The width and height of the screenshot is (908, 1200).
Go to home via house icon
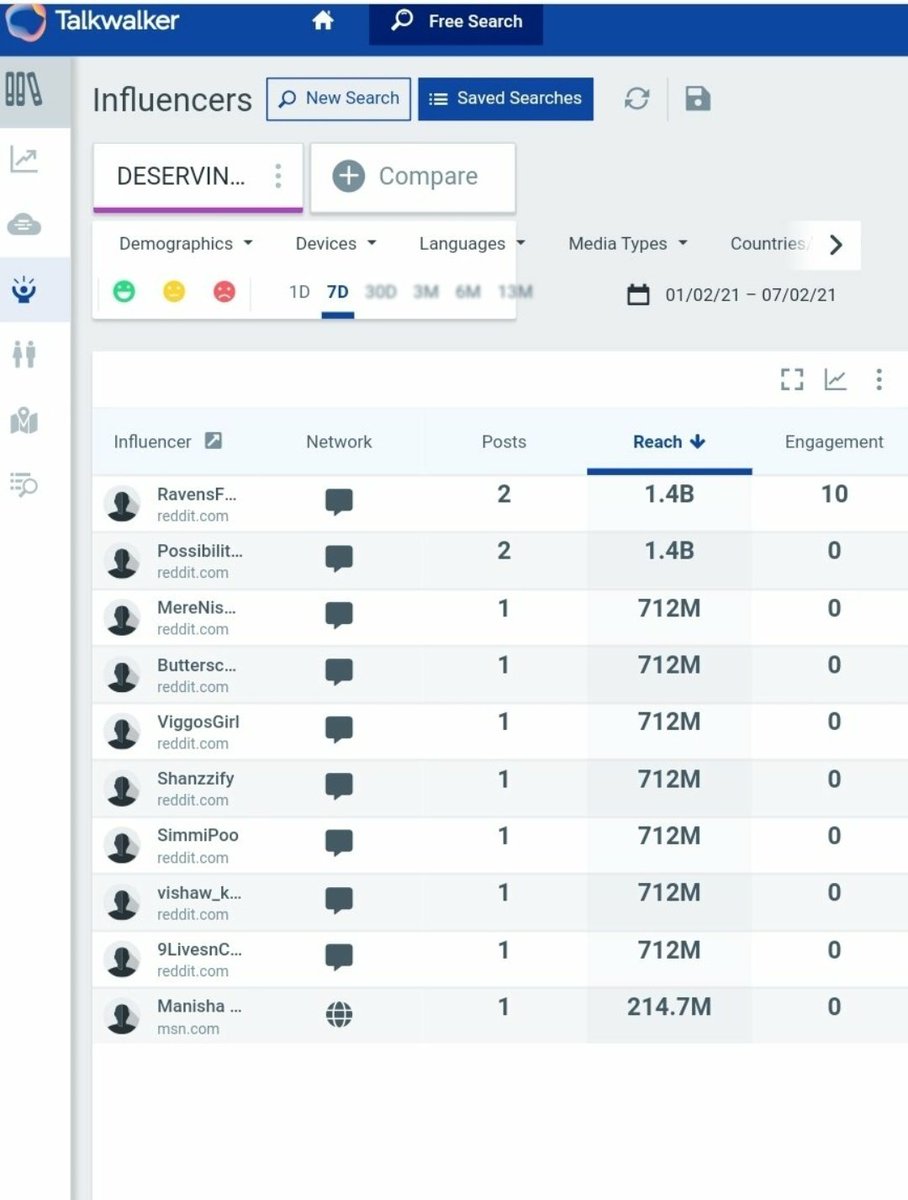point(322,21)
